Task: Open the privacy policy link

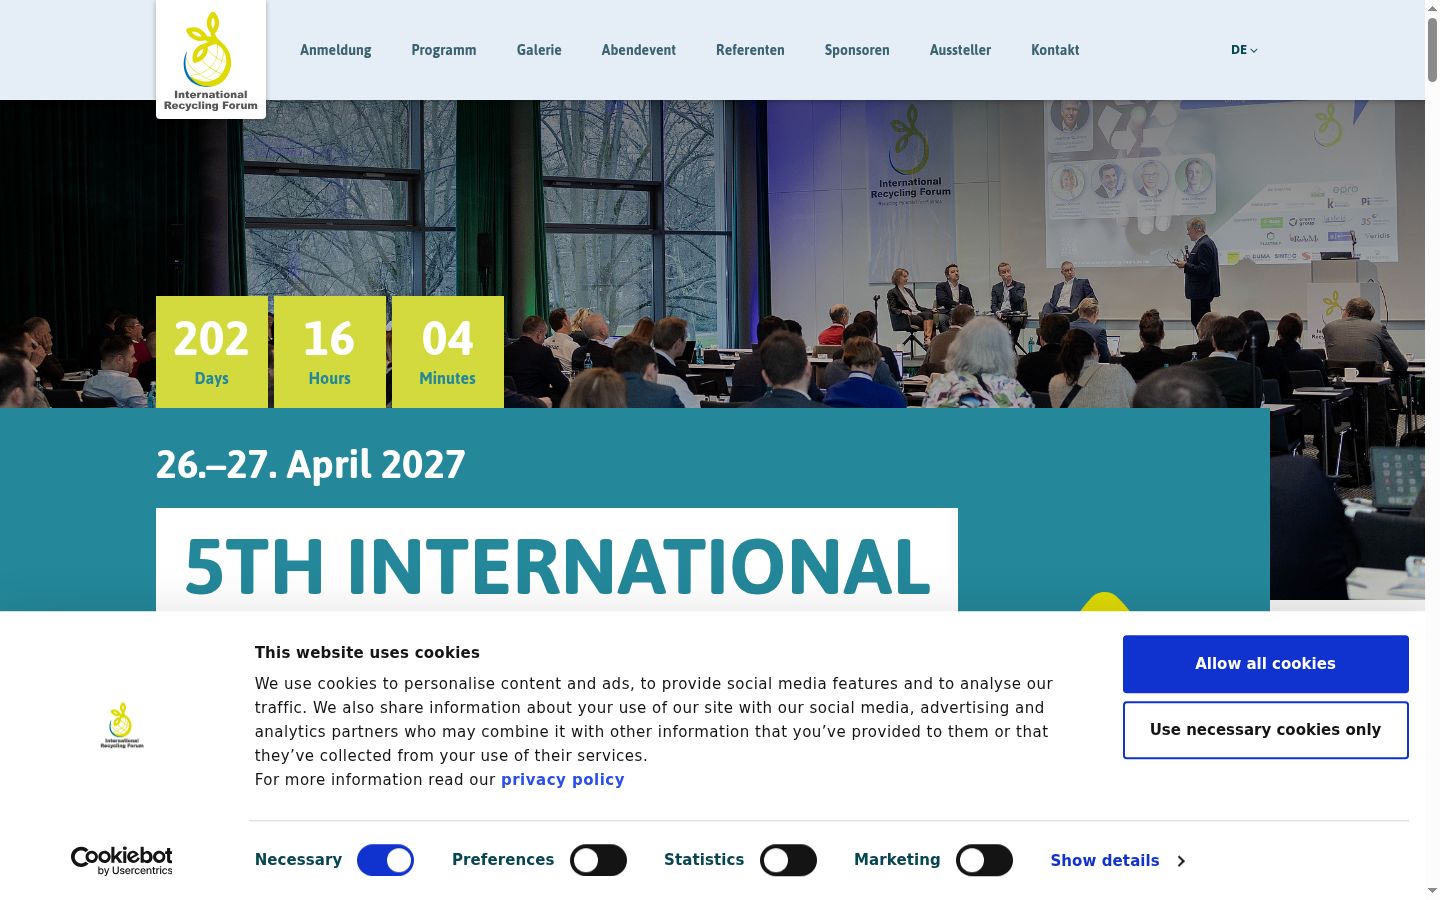Action: [x=563, y=780]
